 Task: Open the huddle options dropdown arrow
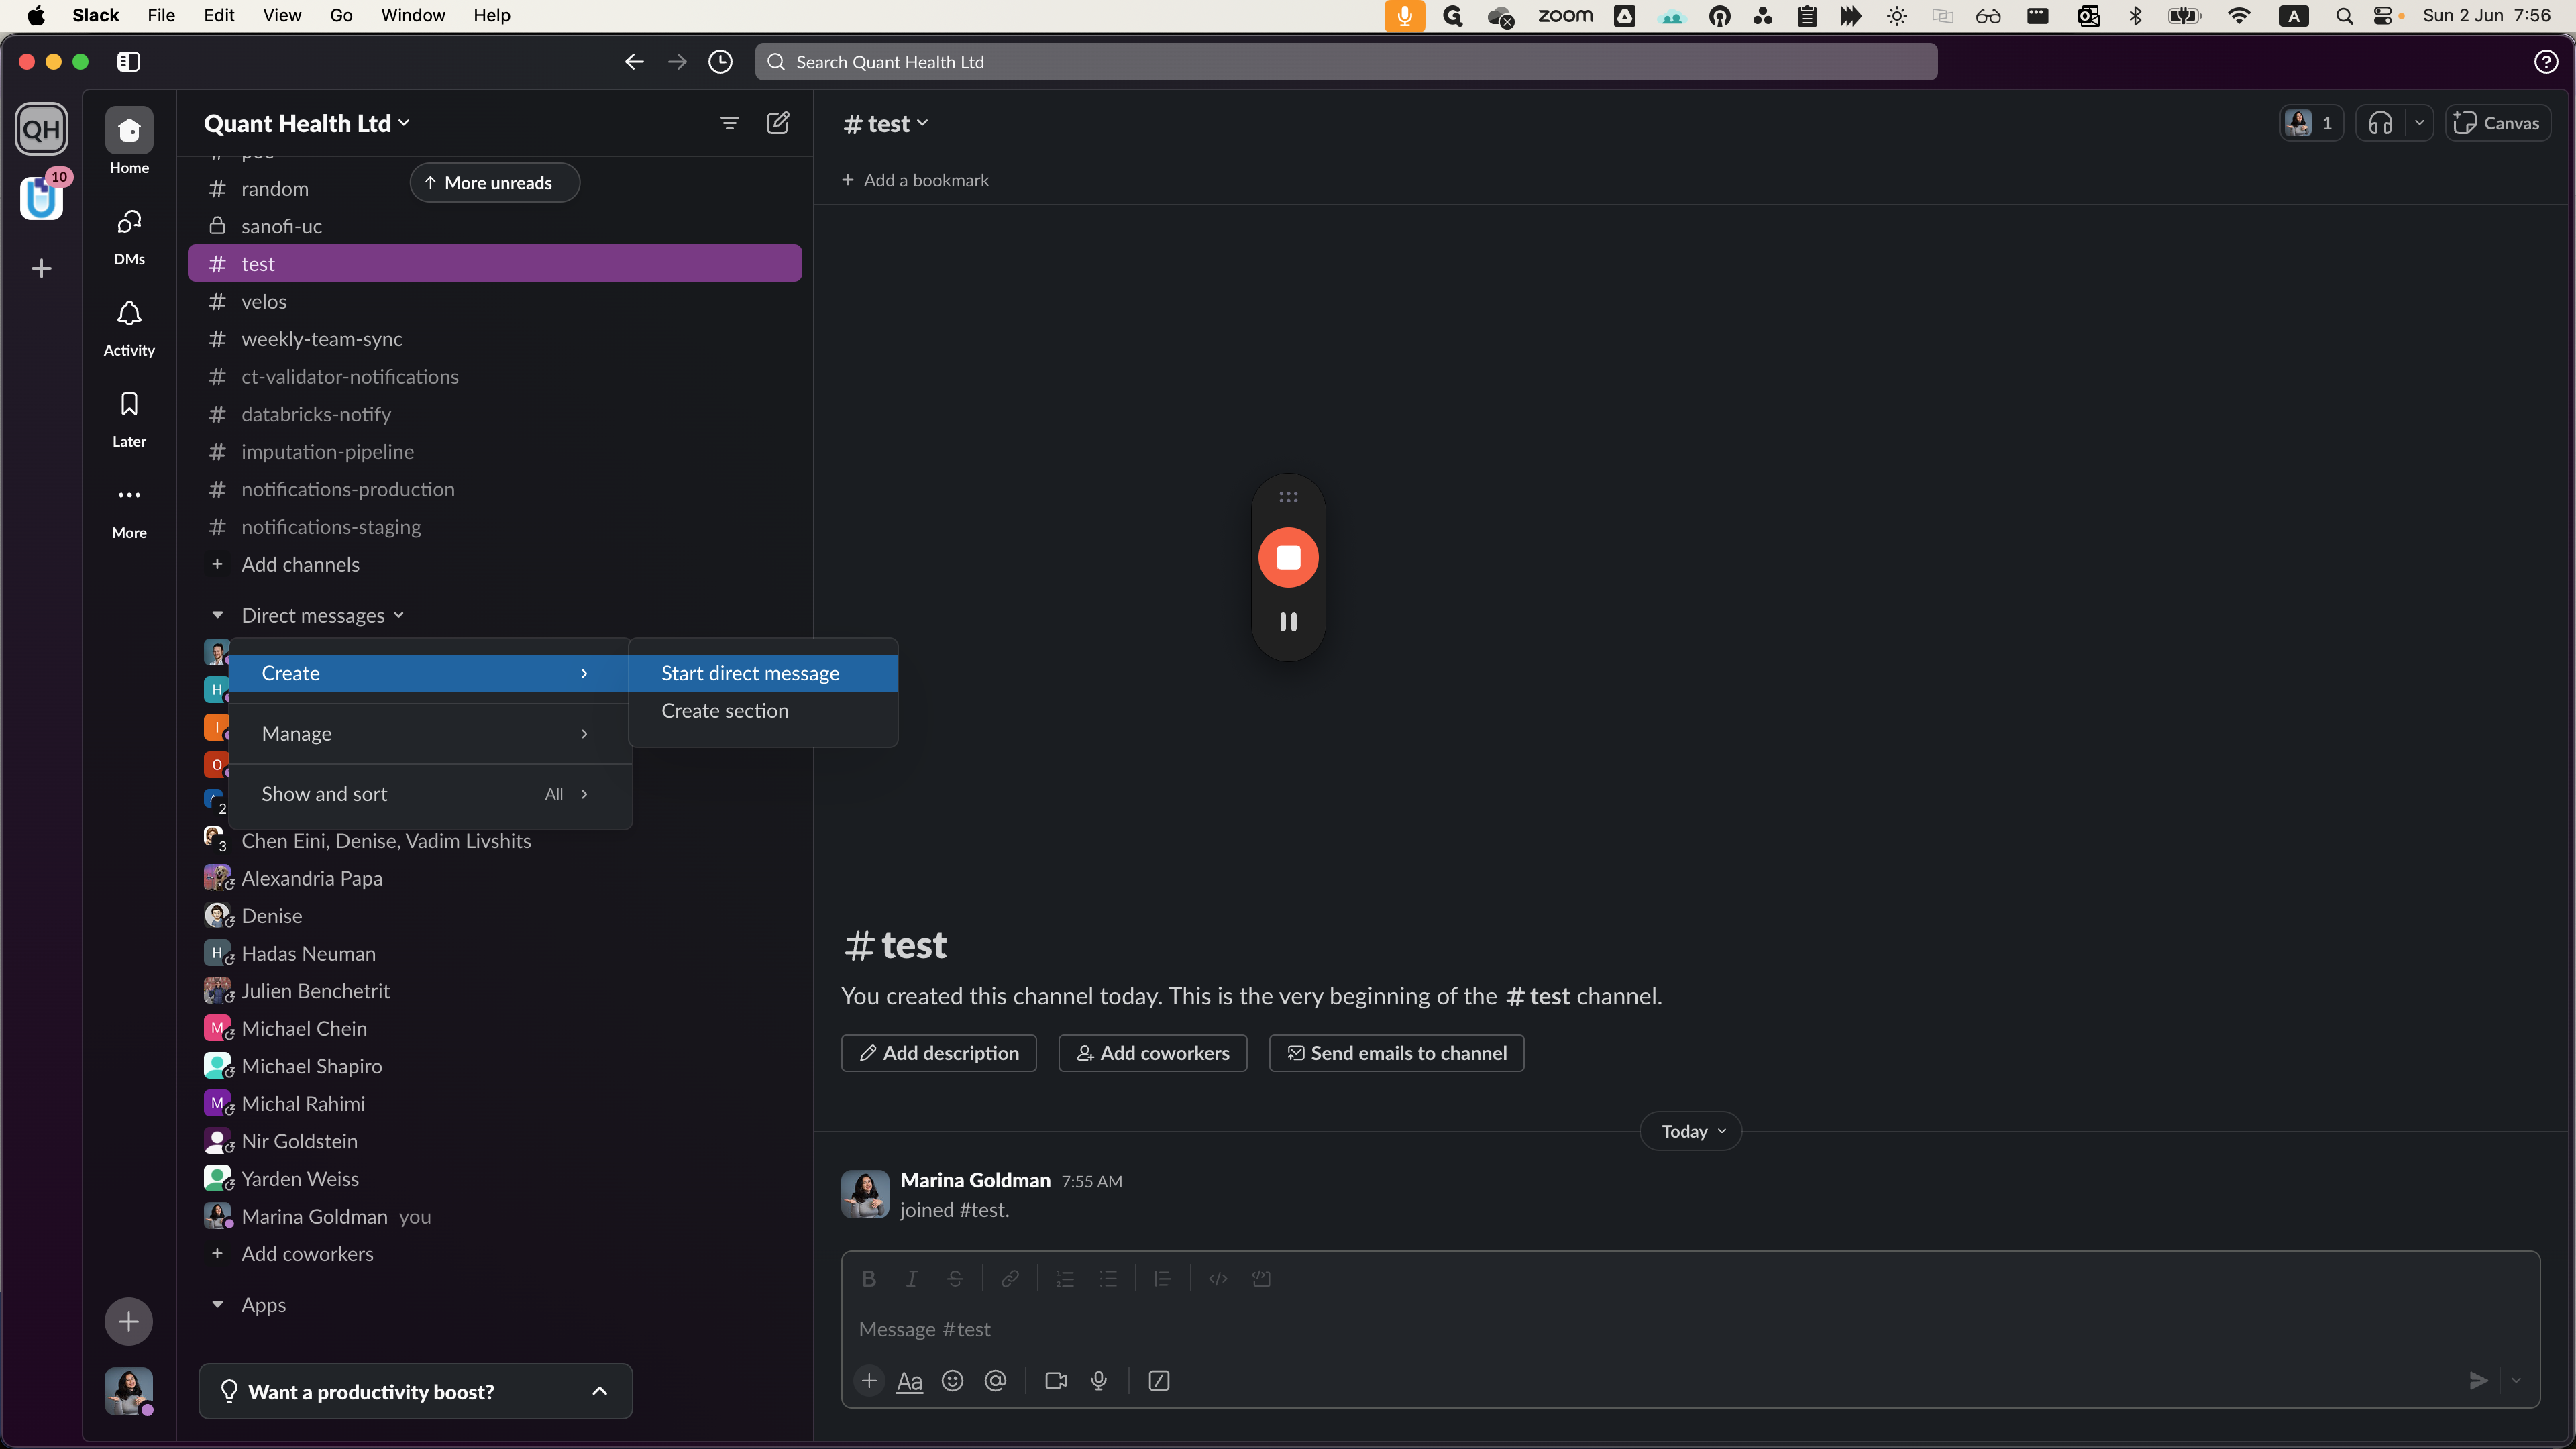point(2419,123)
